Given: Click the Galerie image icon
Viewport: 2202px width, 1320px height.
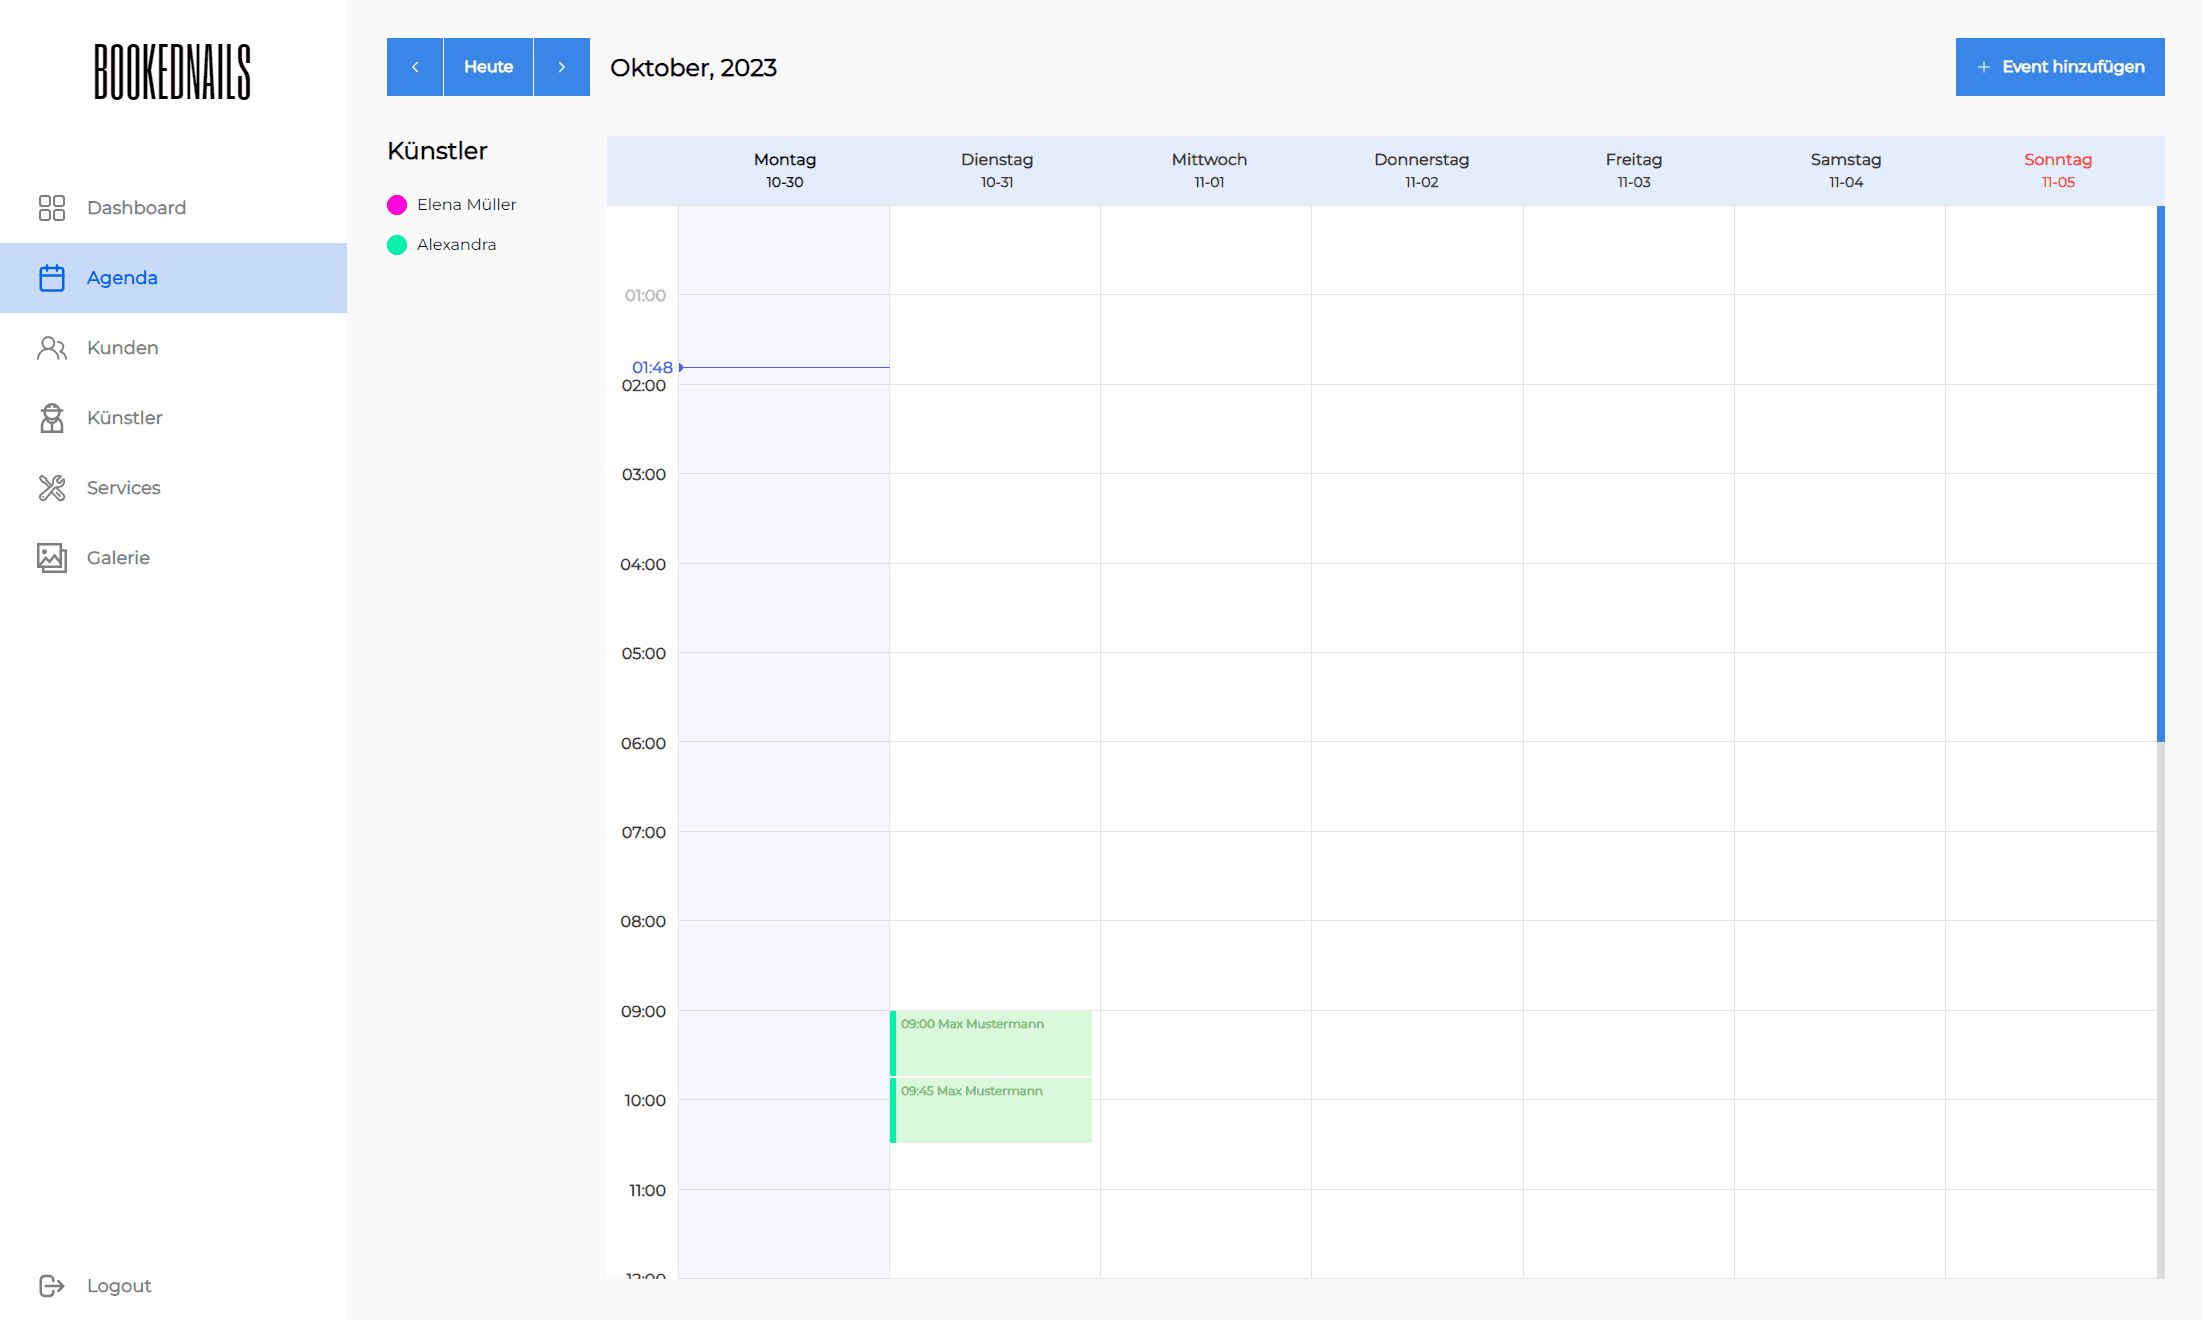Looking at the screenshot, I should click(52, 558).
